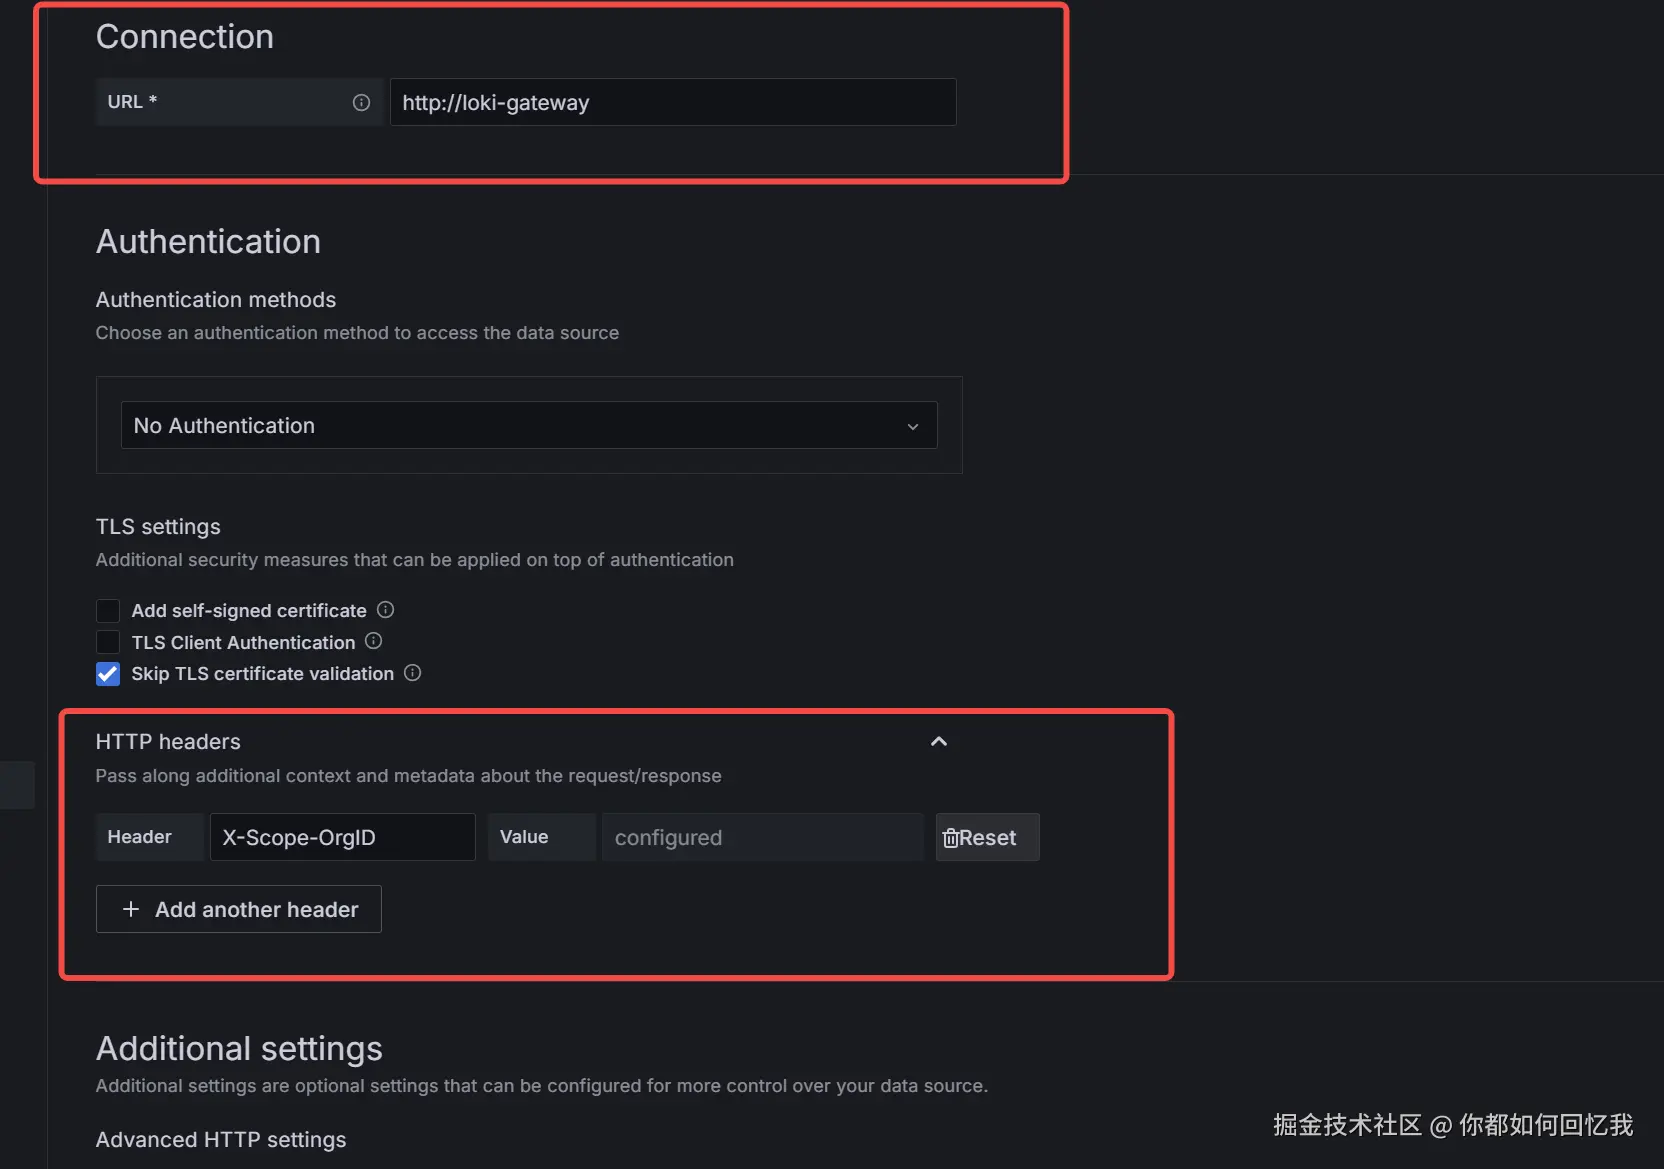Click info icon beside Add self-signed certificate
The width and height of the screenshot is (1664, 1169).
point(385,610)
